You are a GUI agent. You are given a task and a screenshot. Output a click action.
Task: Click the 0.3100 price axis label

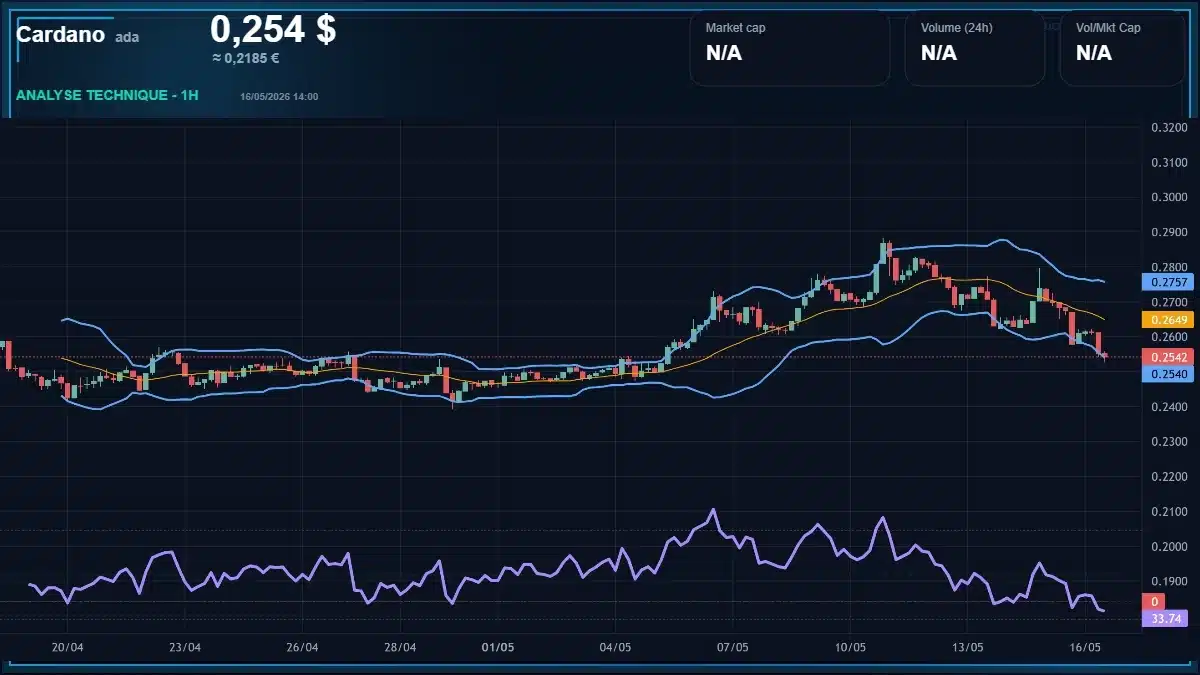click(1169, 162)
